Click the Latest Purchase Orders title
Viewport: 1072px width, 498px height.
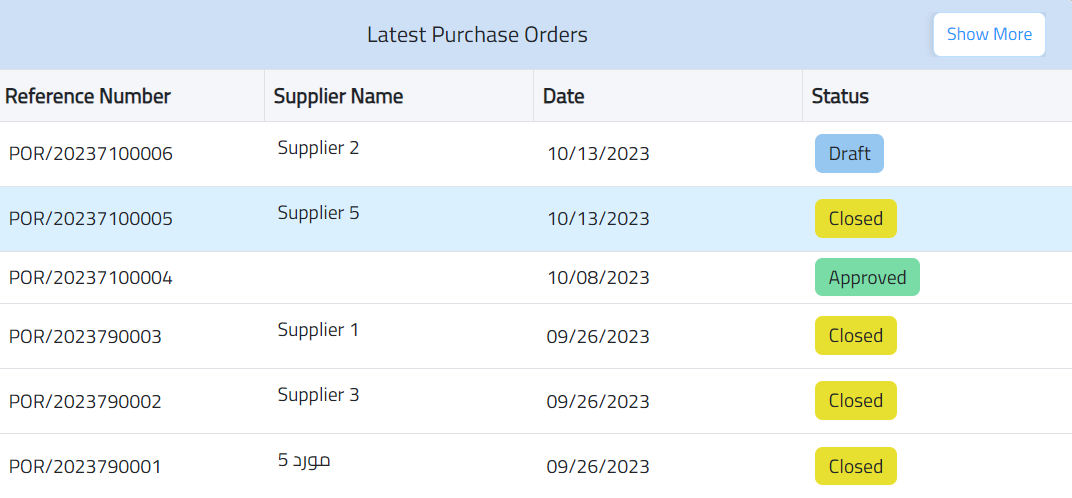[x=477, y=35]
